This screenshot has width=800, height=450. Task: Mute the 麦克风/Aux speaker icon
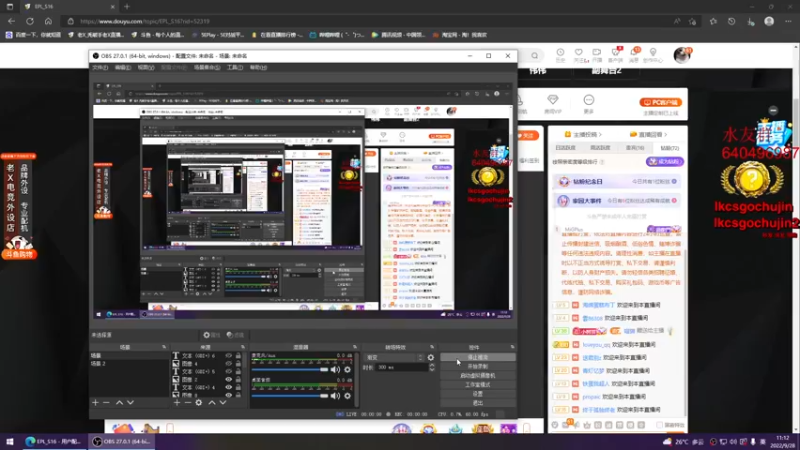coord(335,369)
